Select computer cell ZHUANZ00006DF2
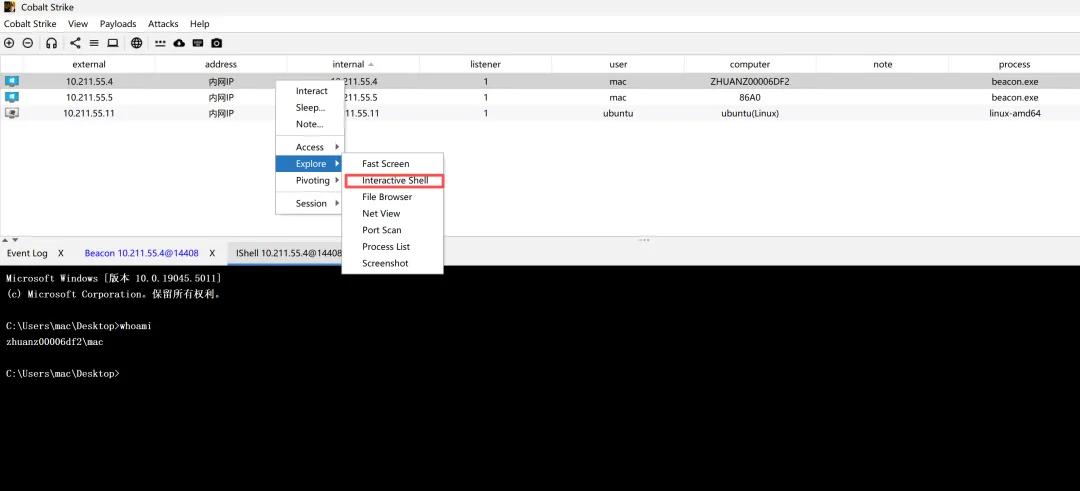Image resolution: width=1080 pixels, height=491 pixels. (x=750, y=81)
